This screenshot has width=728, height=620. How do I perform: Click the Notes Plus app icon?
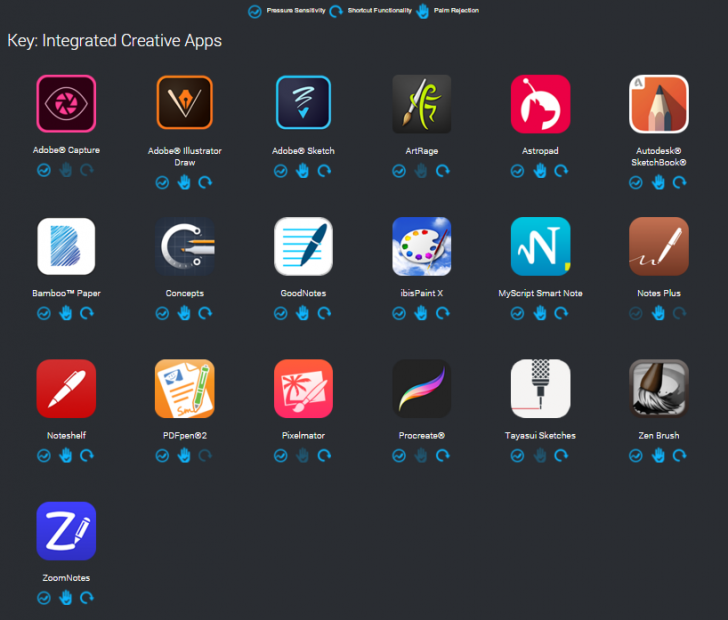pyautogui.click(x=659, y=247)
